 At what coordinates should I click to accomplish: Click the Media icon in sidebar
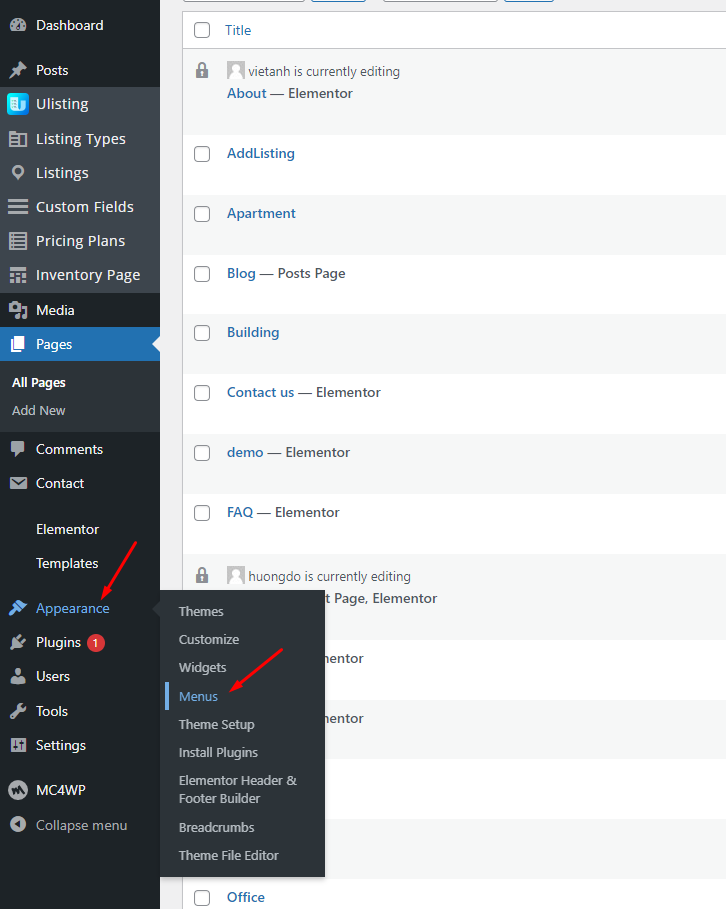pyautogui.click(x=17, y=310)
